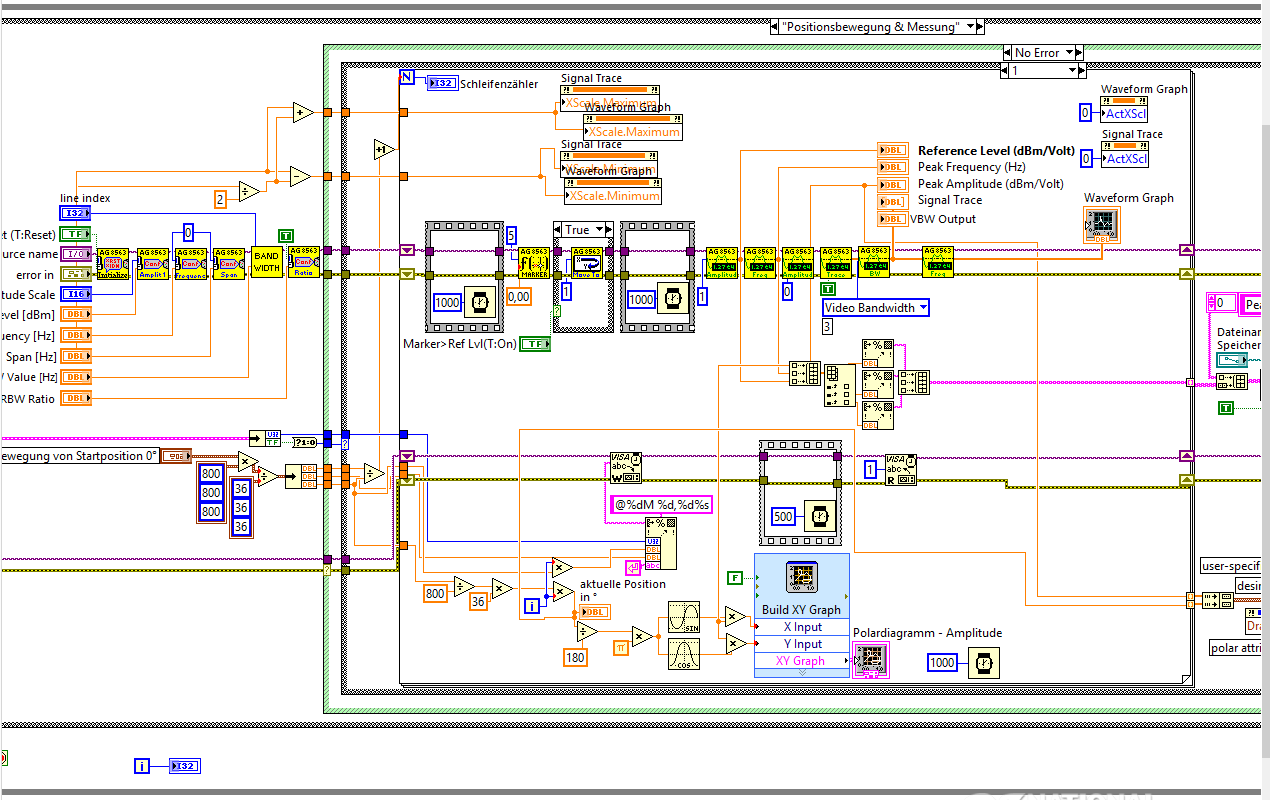
Task: Toggle the True constant under the Trace VI
Action: click(829, 288)
